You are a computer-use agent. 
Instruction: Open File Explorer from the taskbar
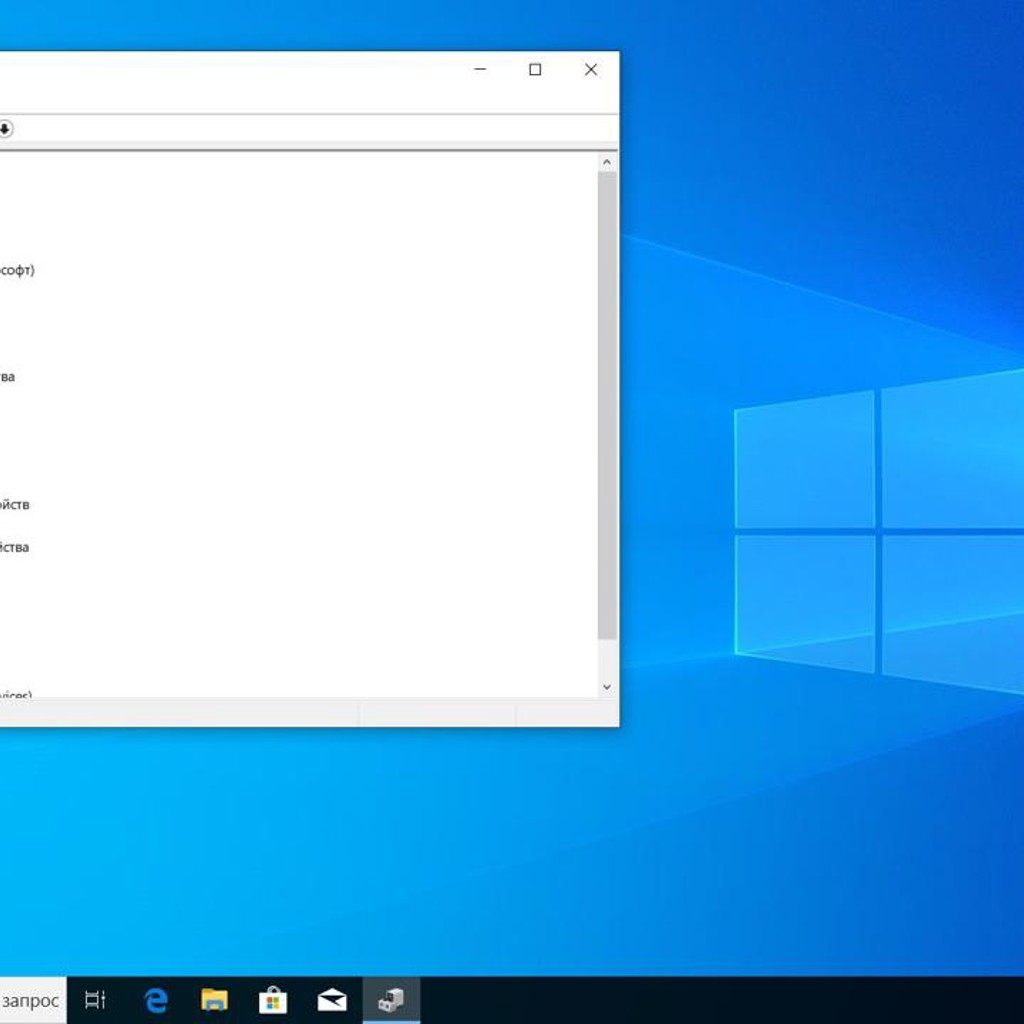[214, 1000]
